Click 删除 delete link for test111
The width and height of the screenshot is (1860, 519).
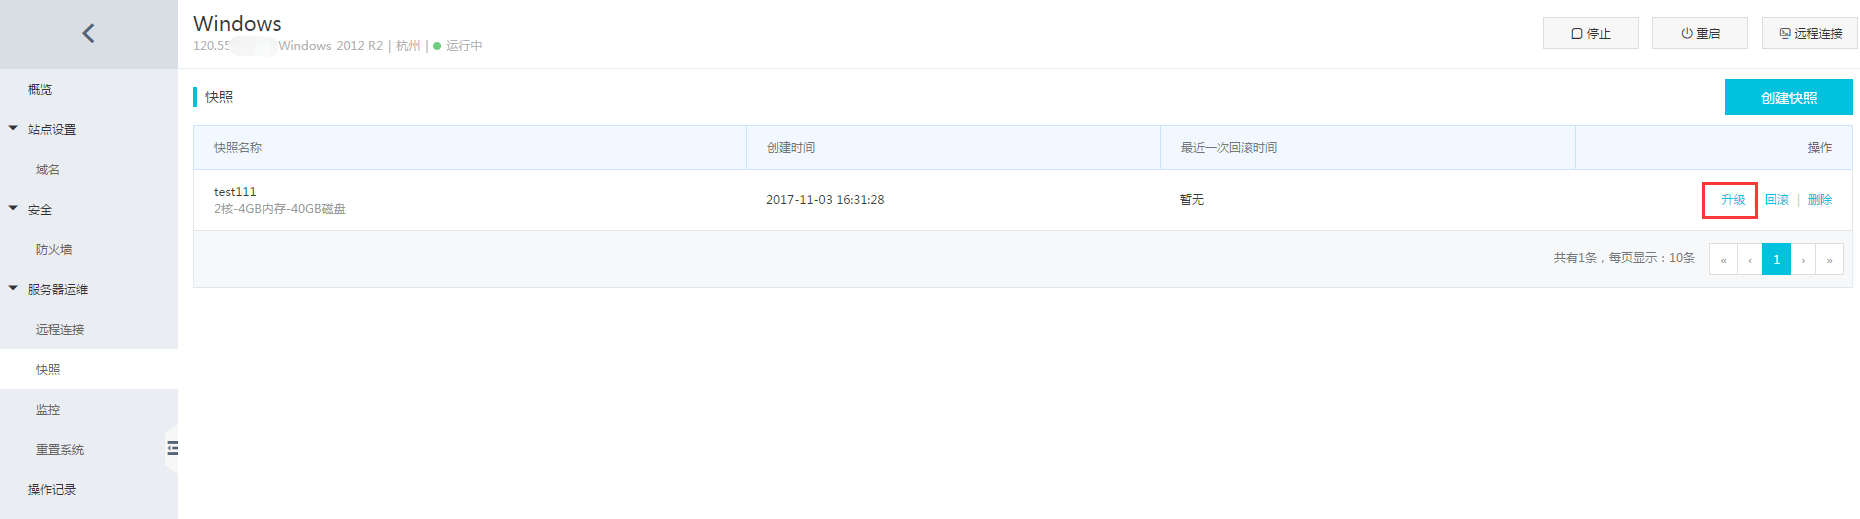tap(1819, 200)
